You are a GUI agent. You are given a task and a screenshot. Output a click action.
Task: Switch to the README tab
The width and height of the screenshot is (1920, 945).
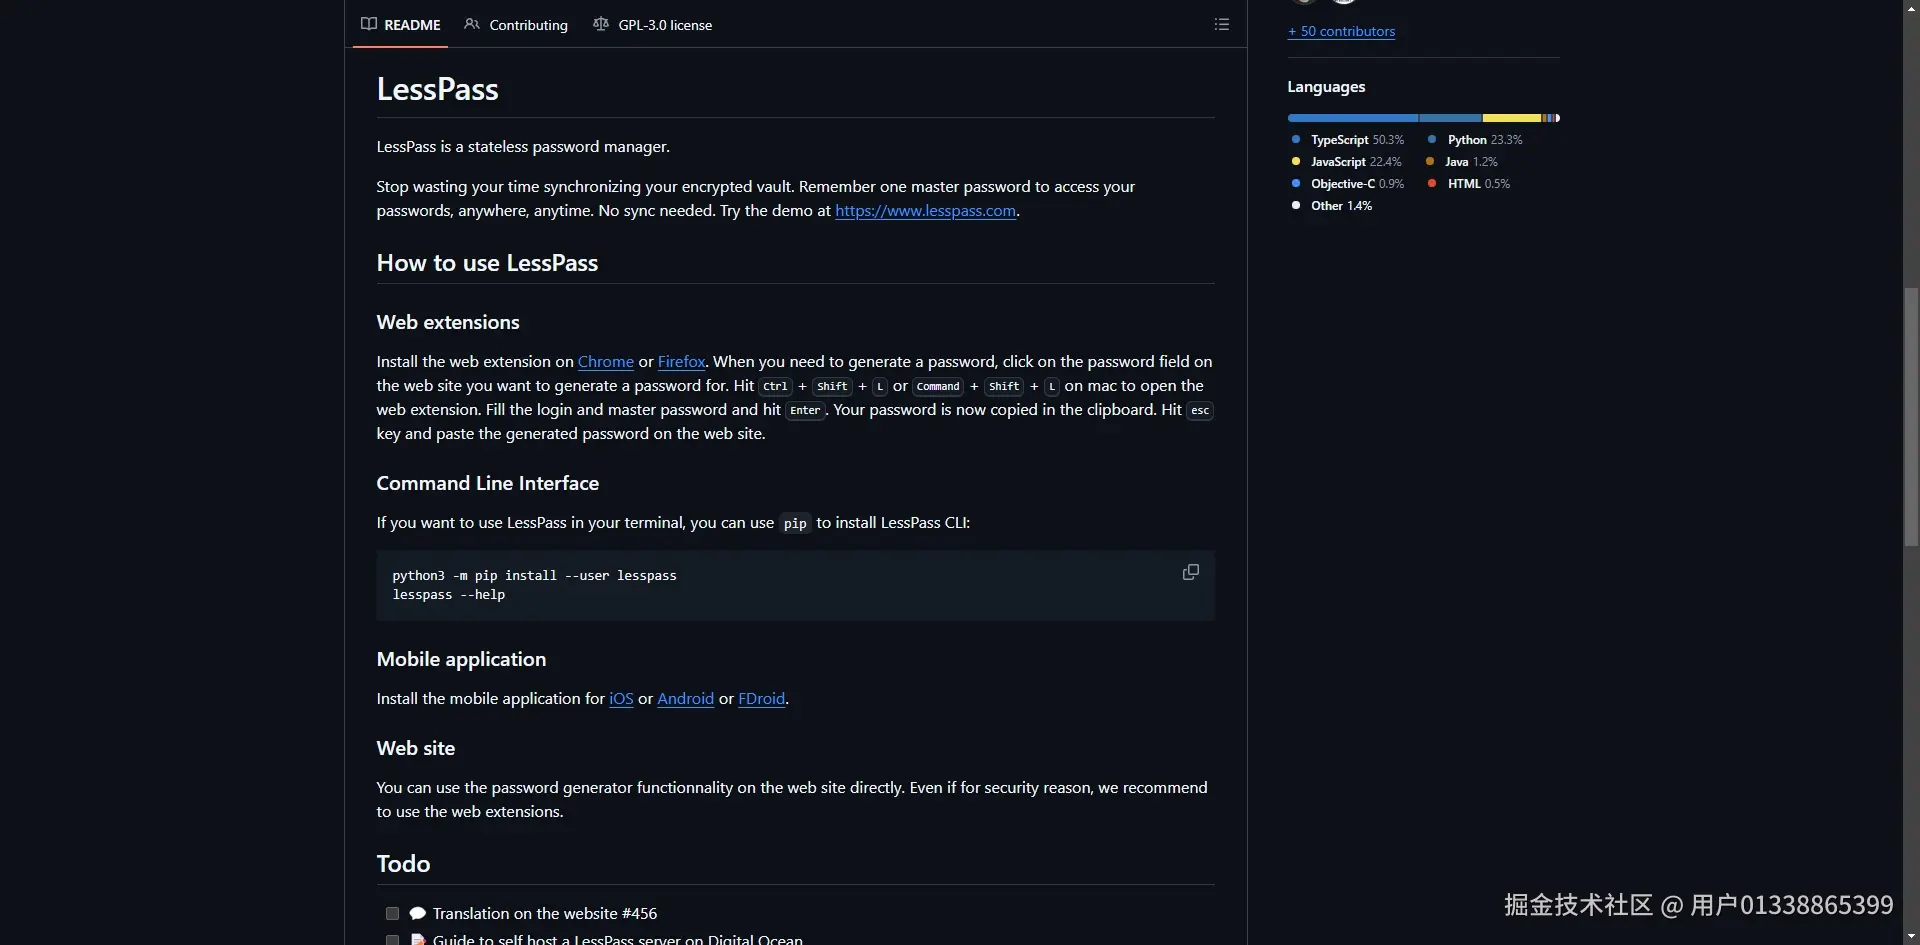coord(401,25)
